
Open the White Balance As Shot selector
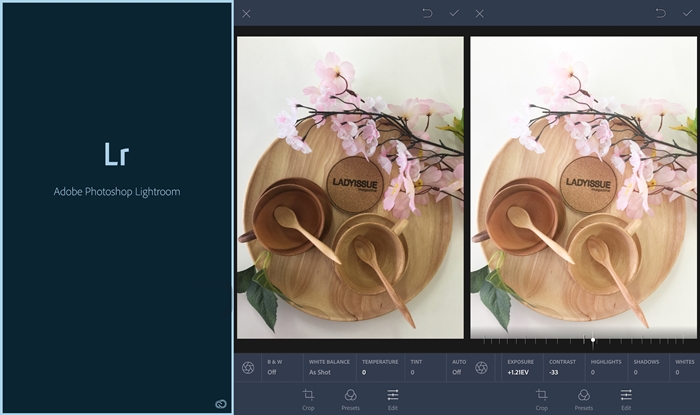327,367
